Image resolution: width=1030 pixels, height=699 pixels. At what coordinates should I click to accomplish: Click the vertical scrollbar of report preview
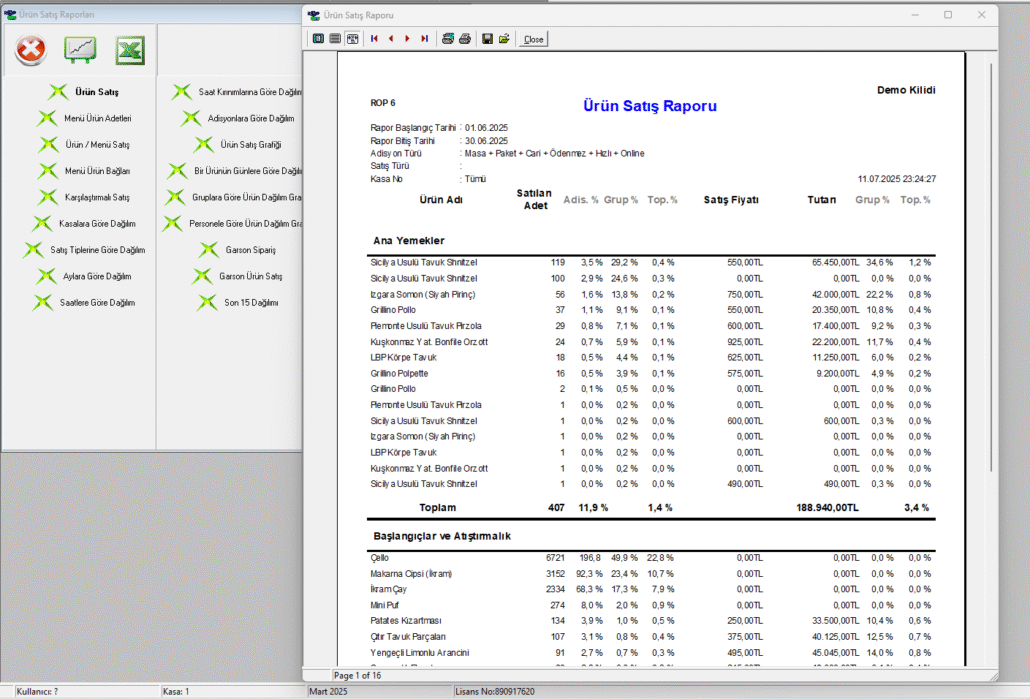(991, 266)
